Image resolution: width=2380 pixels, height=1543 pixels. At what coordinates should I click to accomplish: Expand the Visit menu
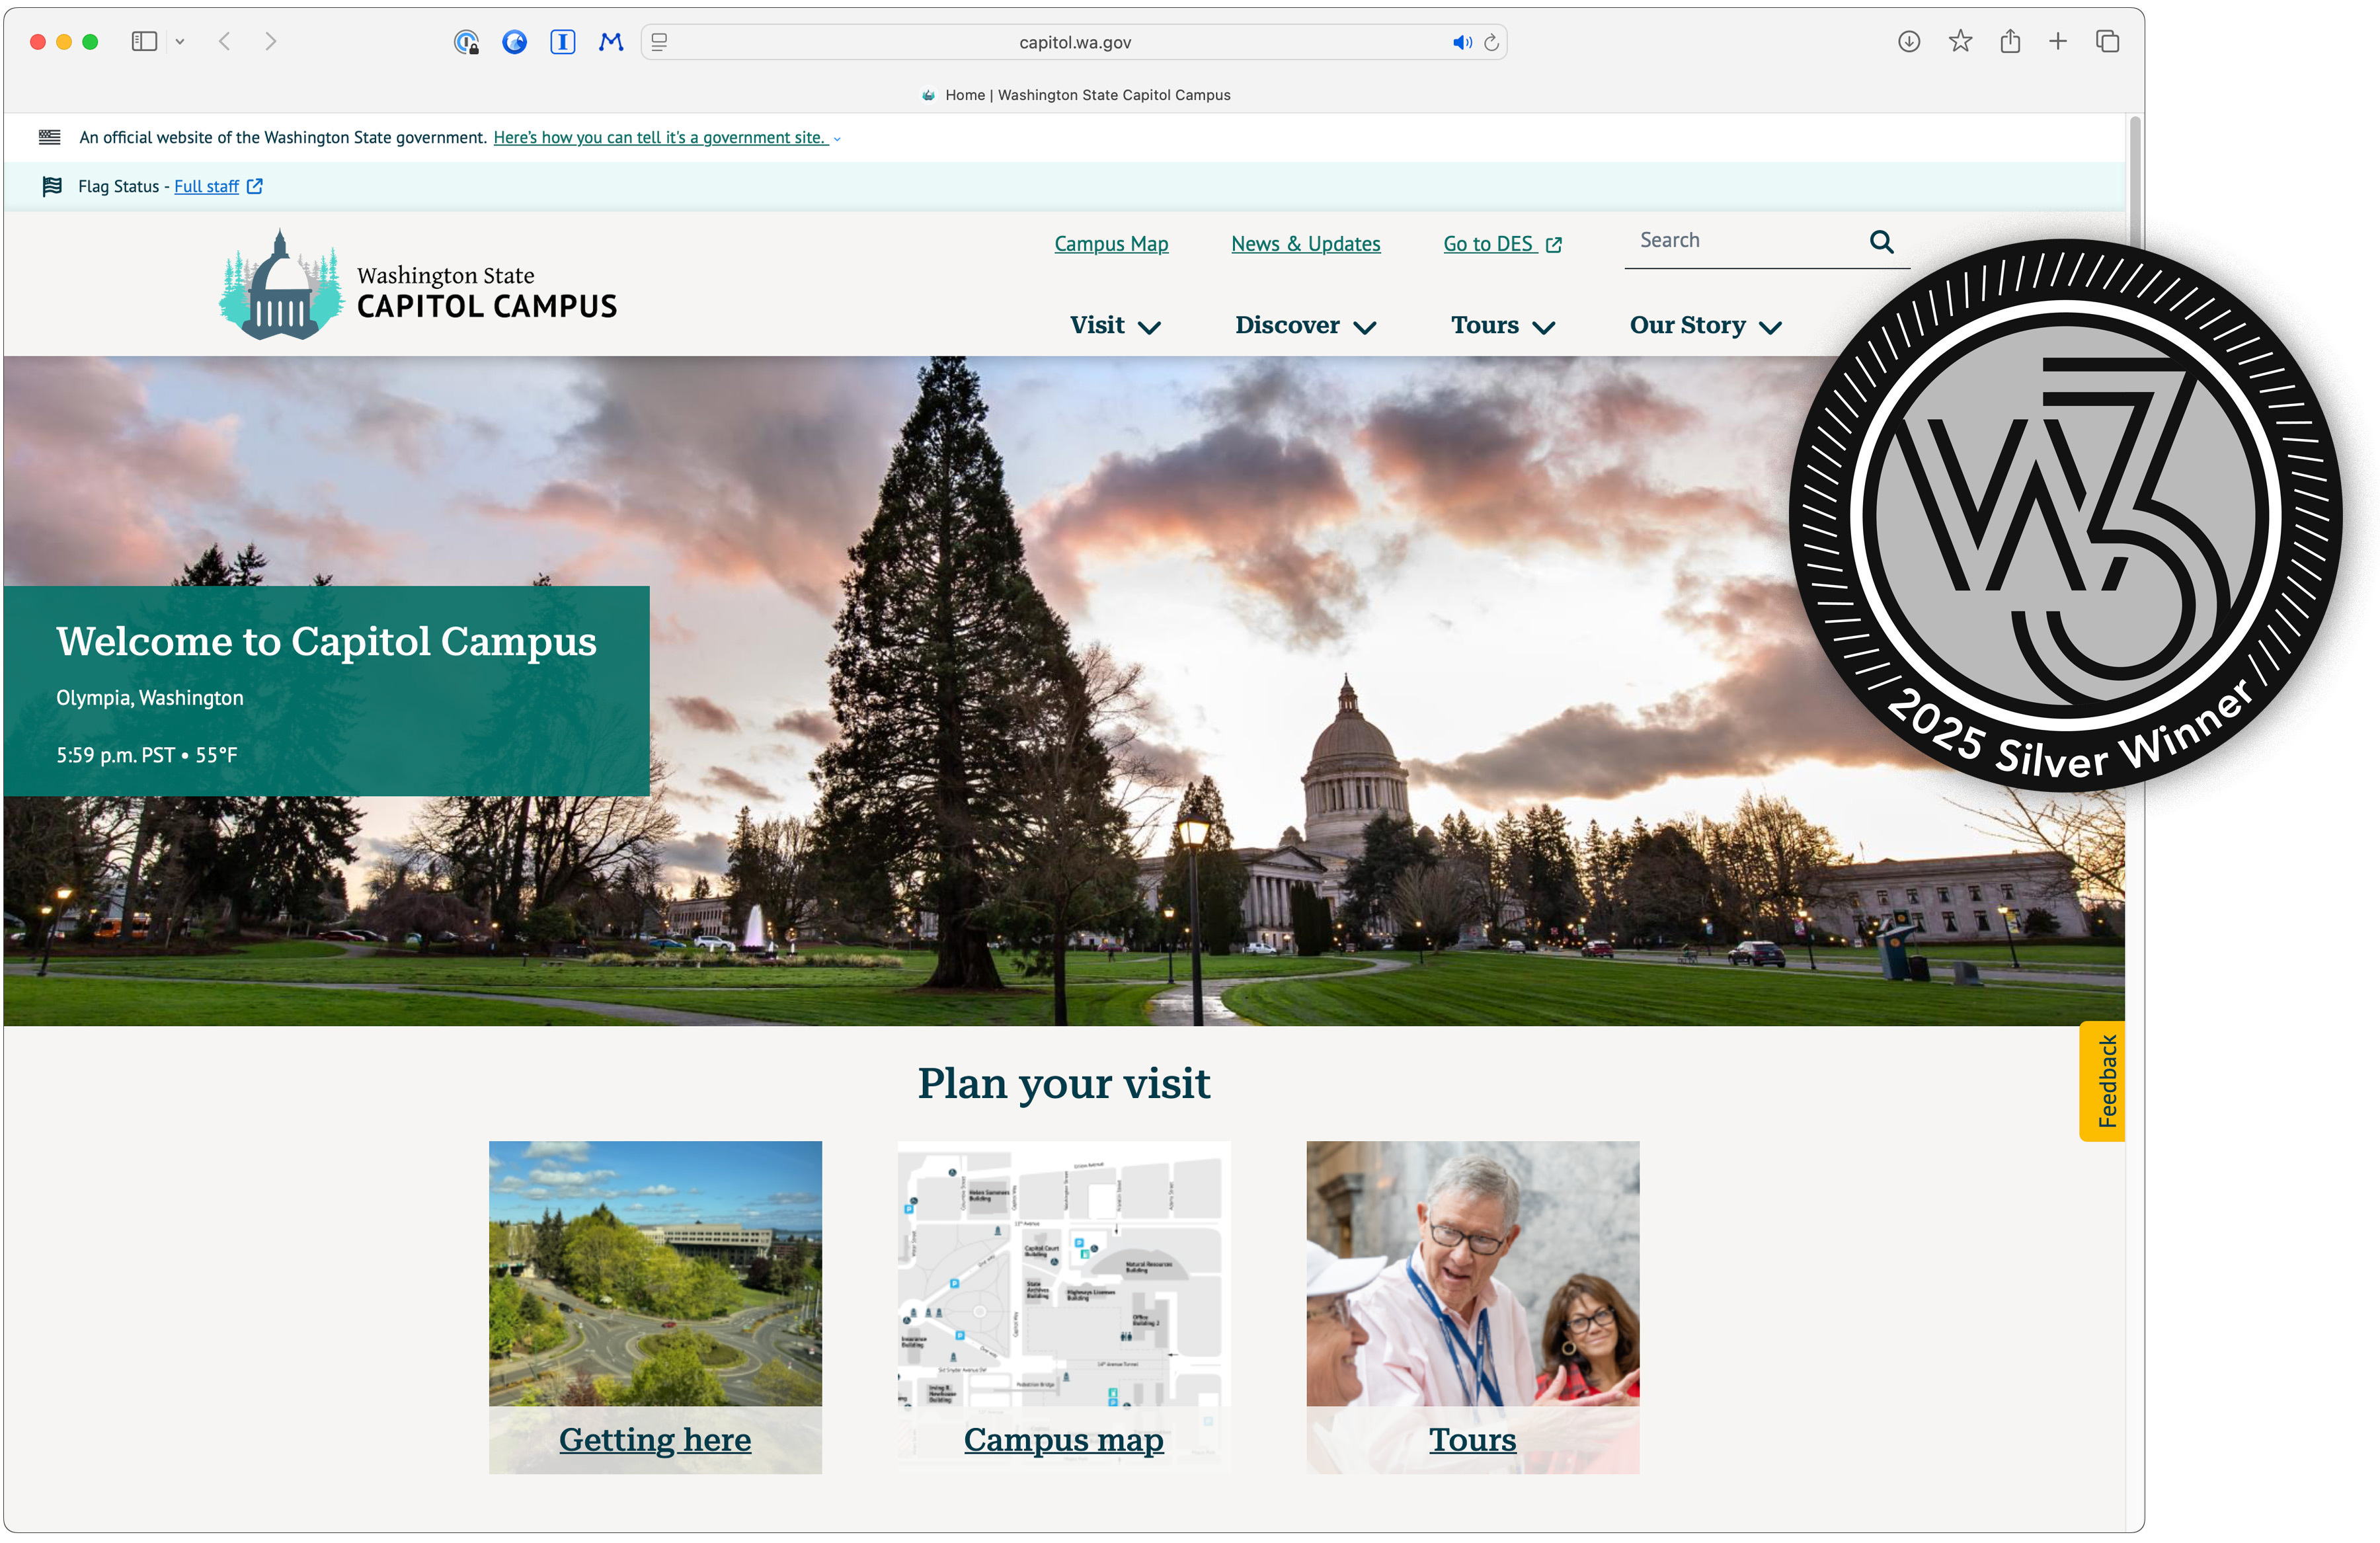(x=1114, y=325)
